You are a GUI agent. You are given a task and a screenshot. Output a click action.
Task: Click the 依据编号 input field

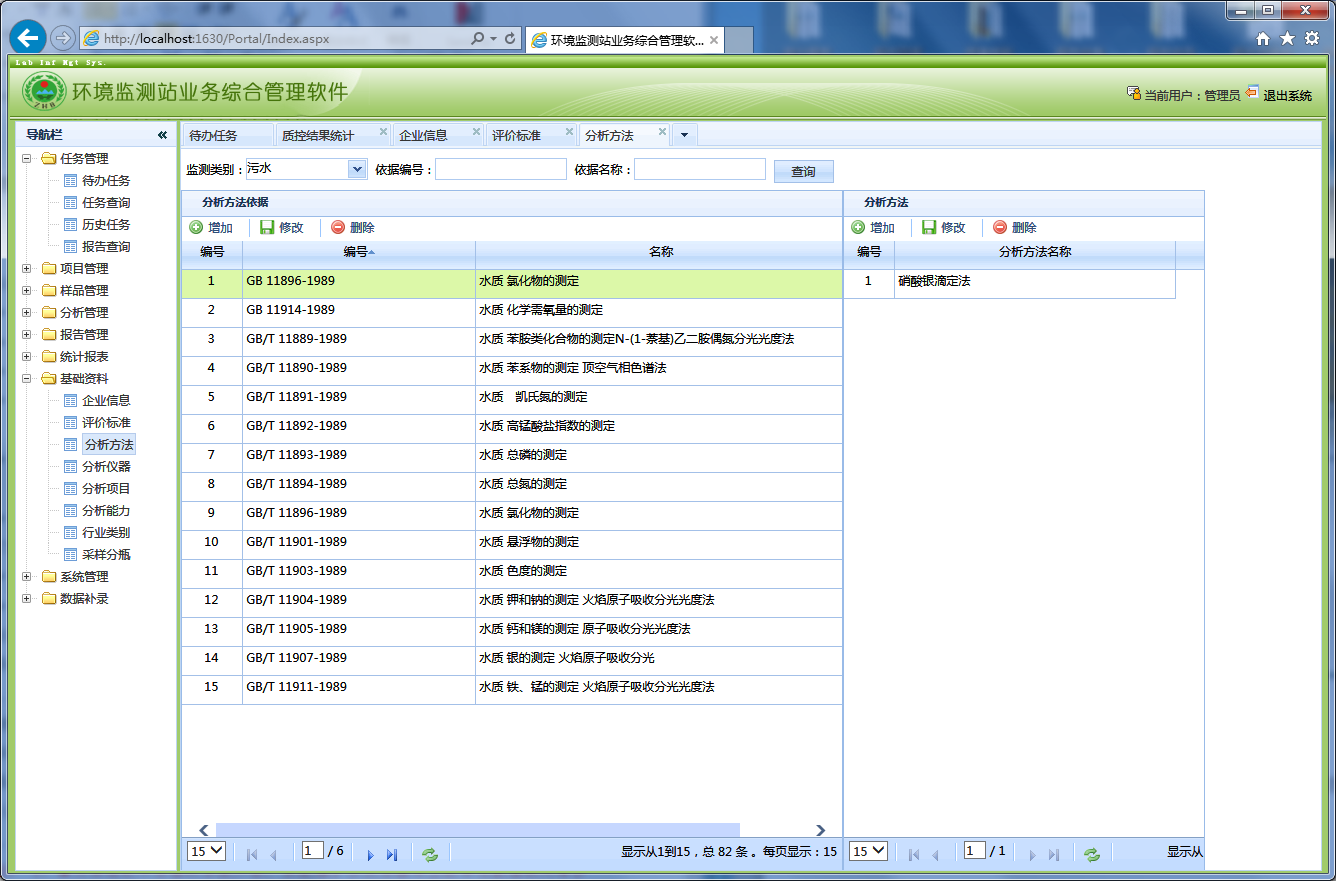click(500, 170)
